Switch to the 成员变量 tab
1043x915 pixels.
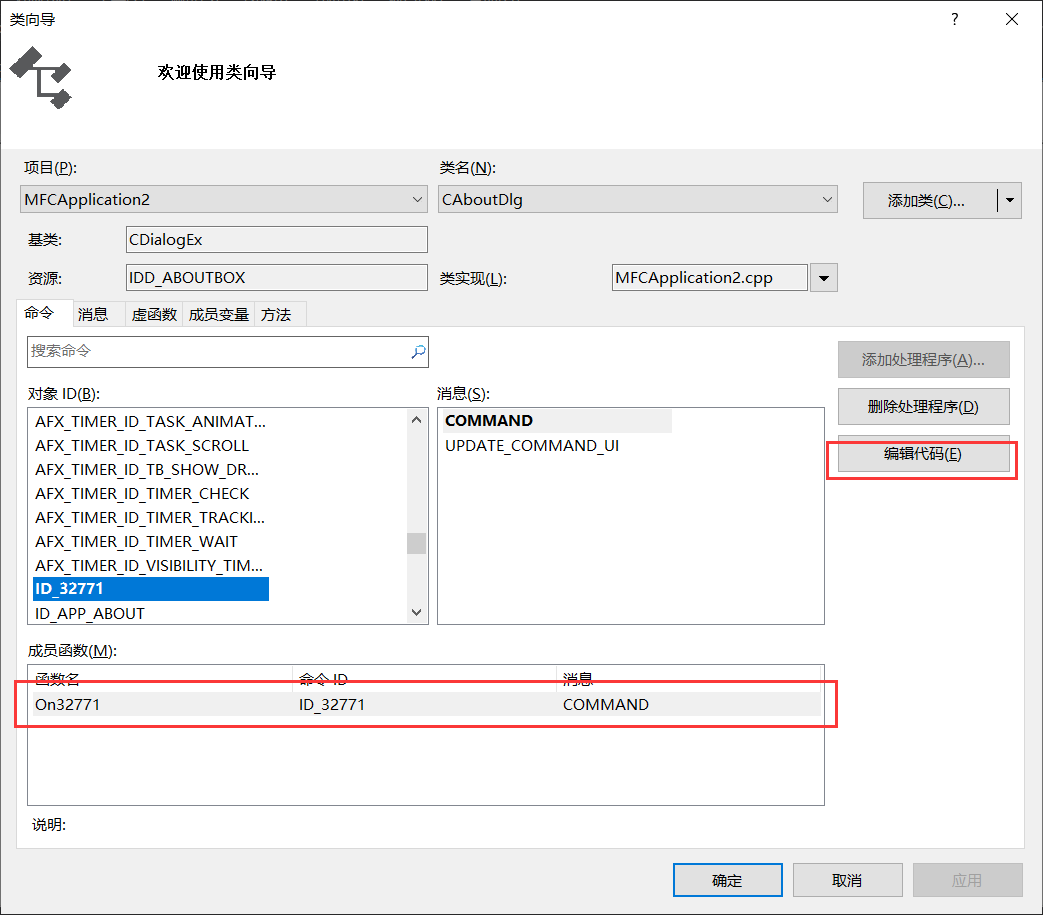(218, 315)
